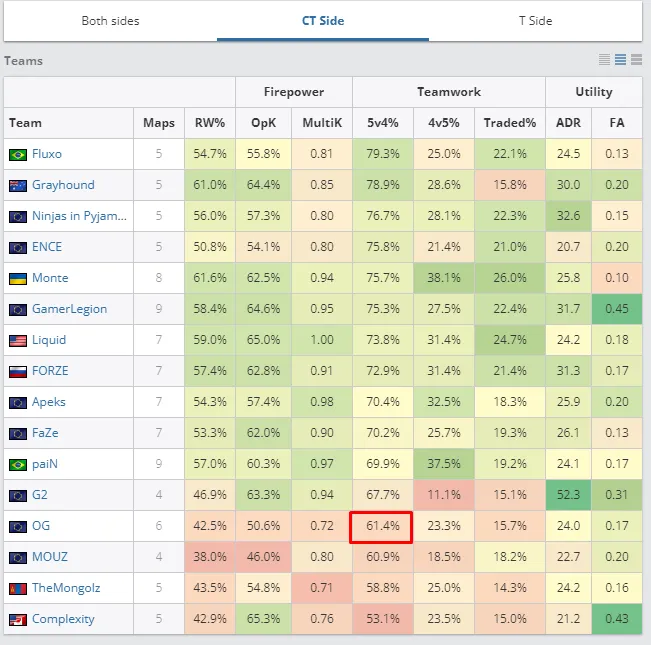Open the Monte team link

(50, 278)
